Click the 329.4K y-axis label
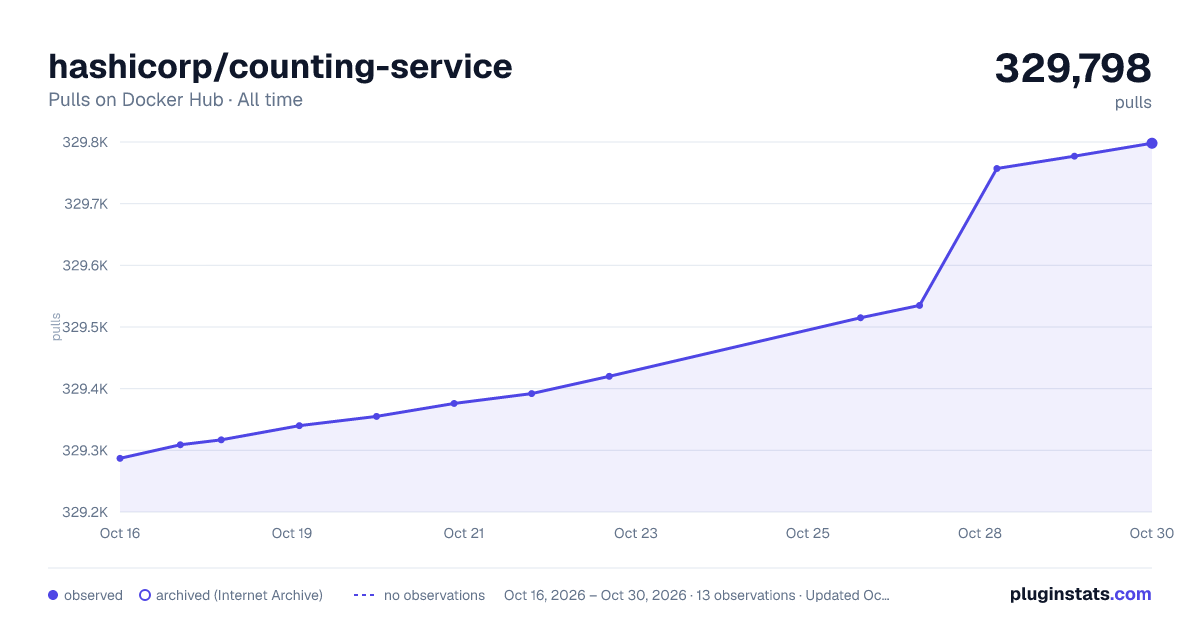 [x=85, y=389]
